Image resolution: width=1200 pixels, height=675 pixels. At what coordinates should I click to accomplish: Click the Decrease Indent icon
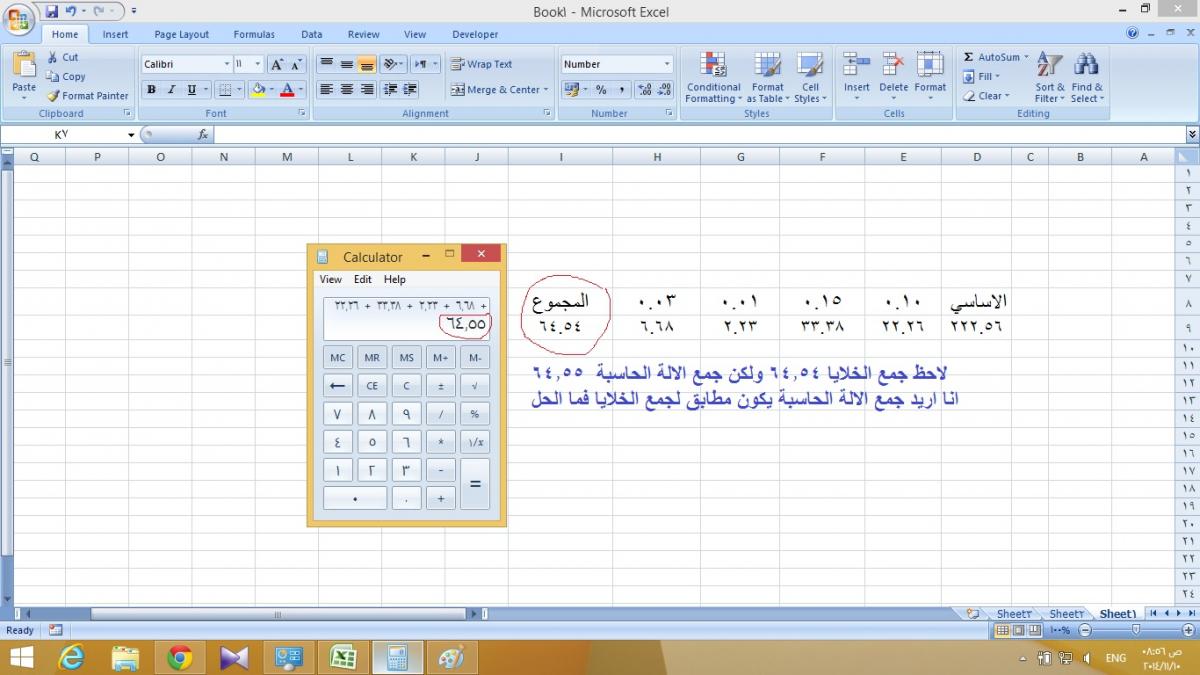390,89
